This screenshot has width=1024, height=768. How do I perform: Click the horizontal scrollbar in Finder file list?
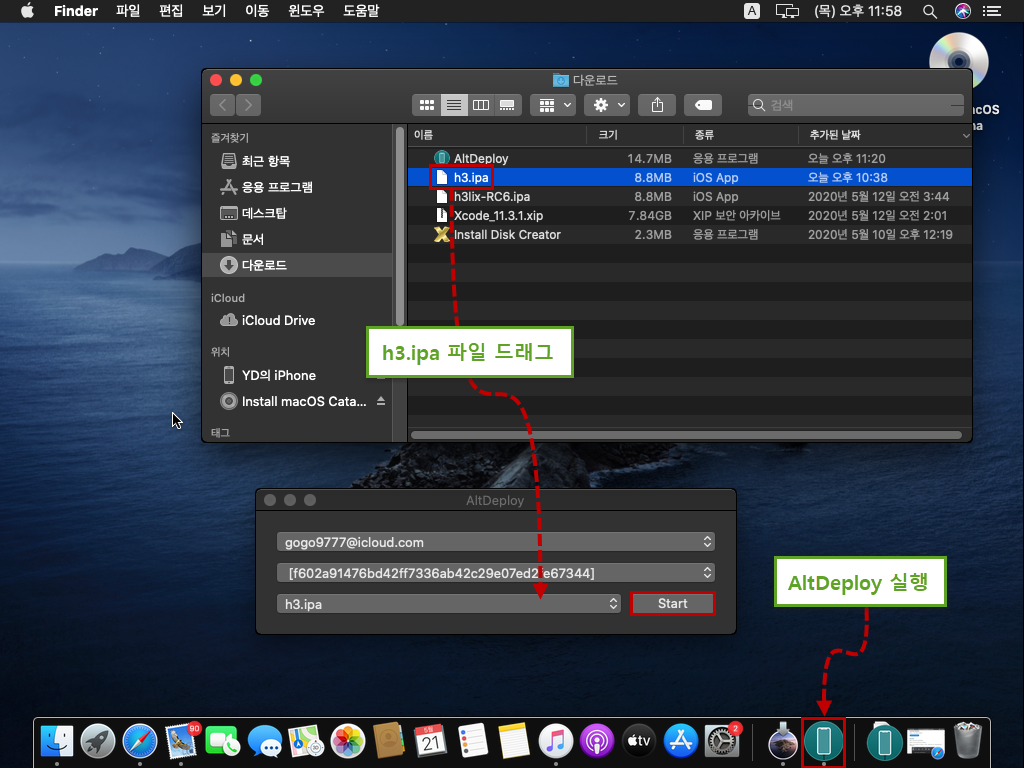(686, 434)
